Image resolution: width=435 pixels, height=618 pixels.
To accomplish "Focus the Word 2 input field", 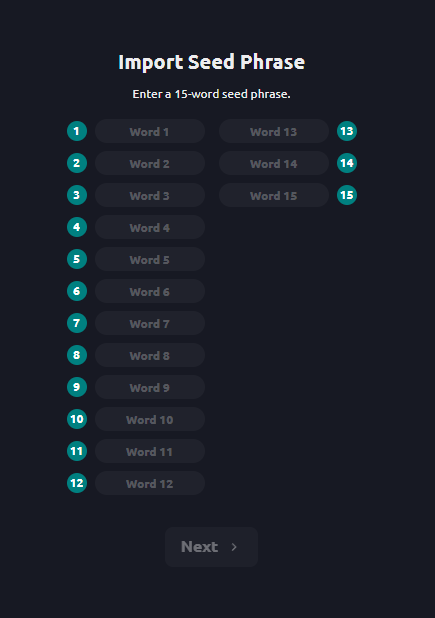I will pyautogui.click(x=150, y=163).
